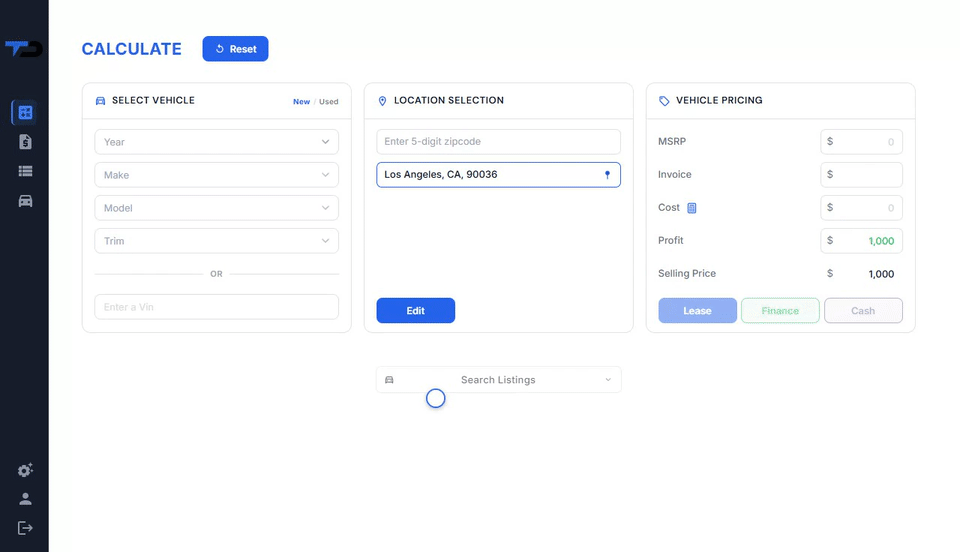Click the Profit amount field
The height and width of the screenshot is (552, 960).
pyautogui.click(x=861, y=241)
